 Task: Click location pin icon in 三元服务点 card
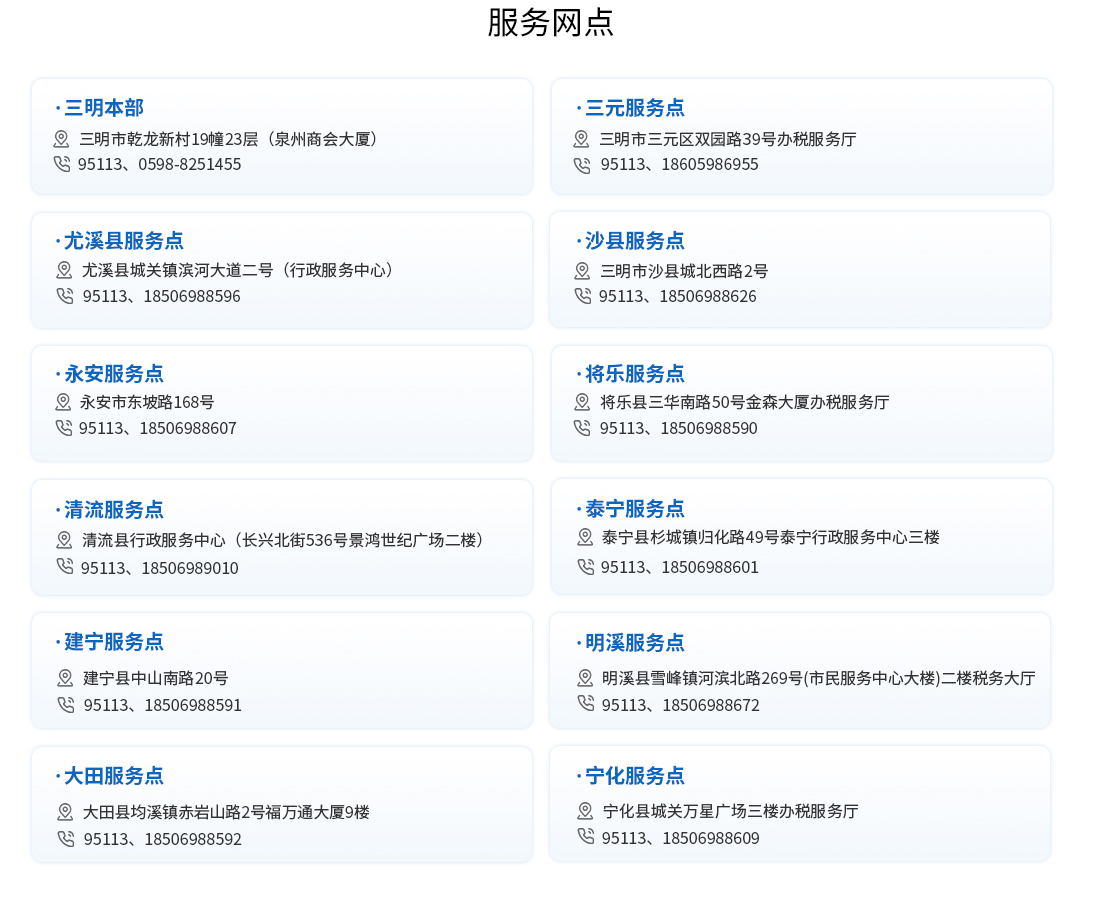[x=582, y=139]
